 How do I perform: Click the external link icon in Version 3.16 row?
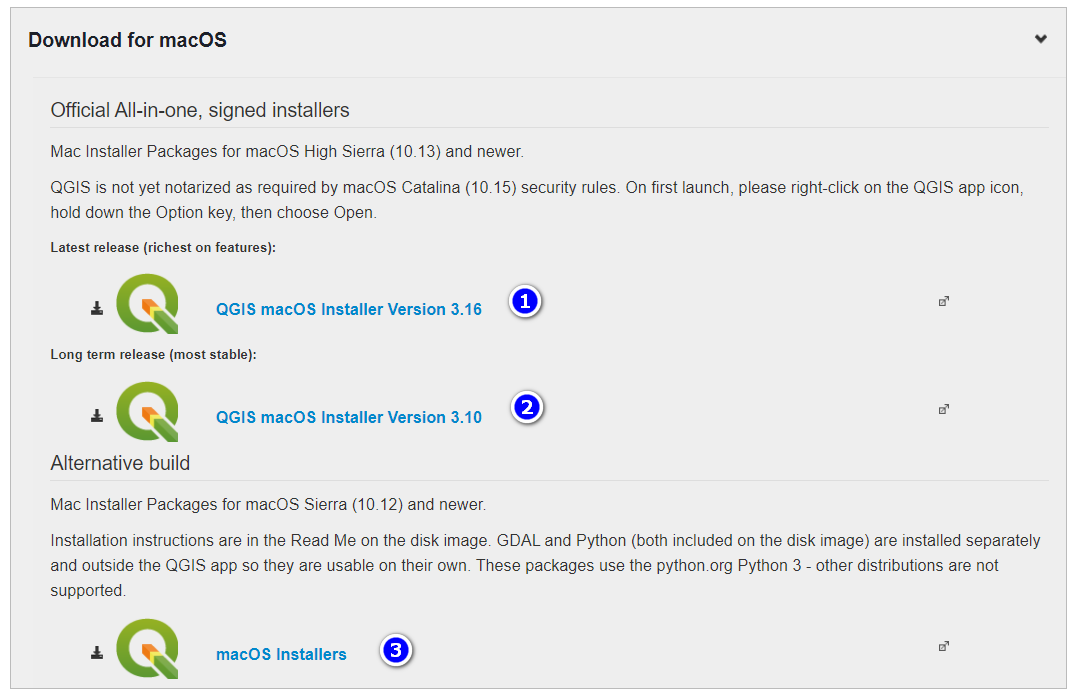tap(943, 301)
